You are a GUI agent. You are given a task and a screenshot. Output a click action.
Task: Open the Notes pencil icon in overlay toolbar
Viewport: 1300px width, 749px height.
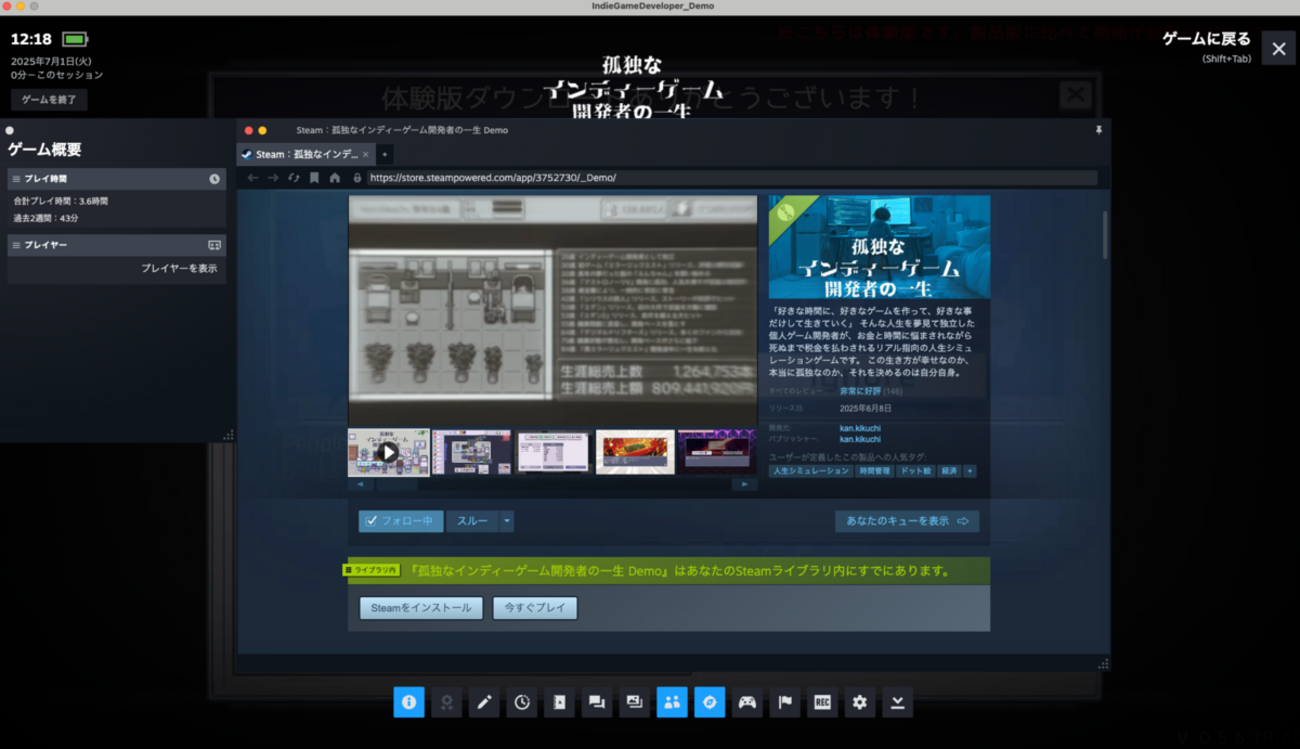[x=484, y=703]
